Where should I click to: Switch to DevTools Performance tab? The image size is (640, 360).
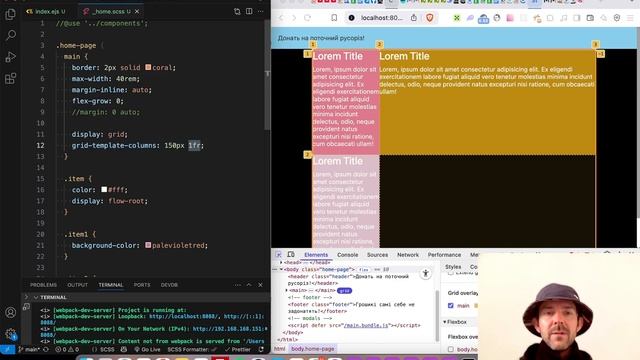pos(444,255)
